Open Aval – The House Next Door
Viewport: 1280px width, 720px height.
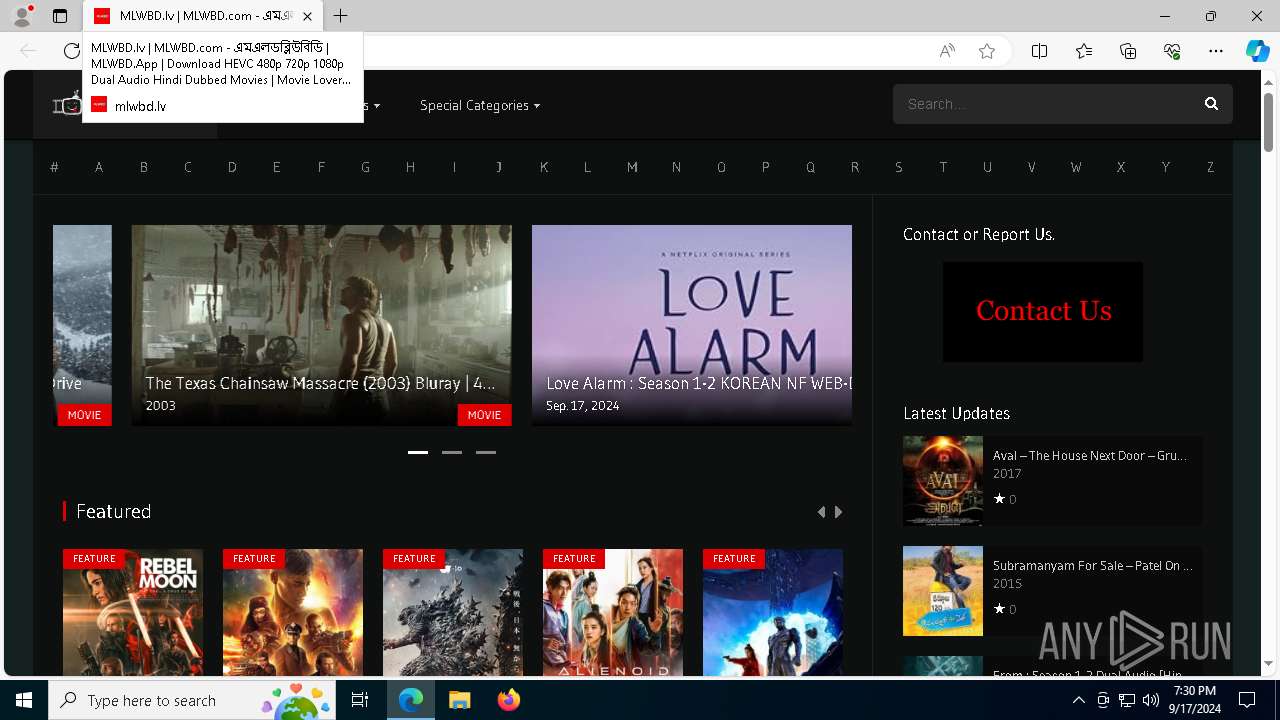[x=1089, y=455]
